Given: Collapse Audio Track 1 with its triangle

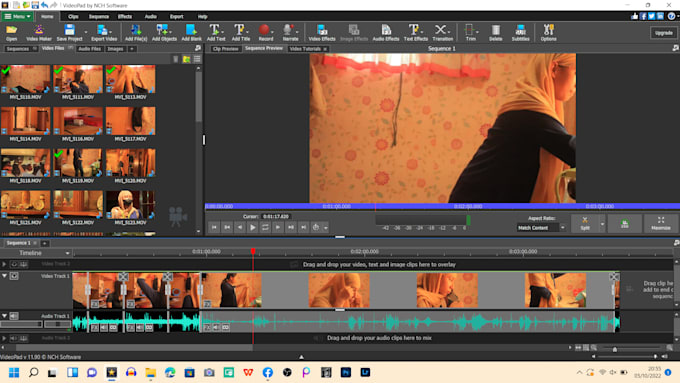Looking at the screenshot, I should [4, 316].
